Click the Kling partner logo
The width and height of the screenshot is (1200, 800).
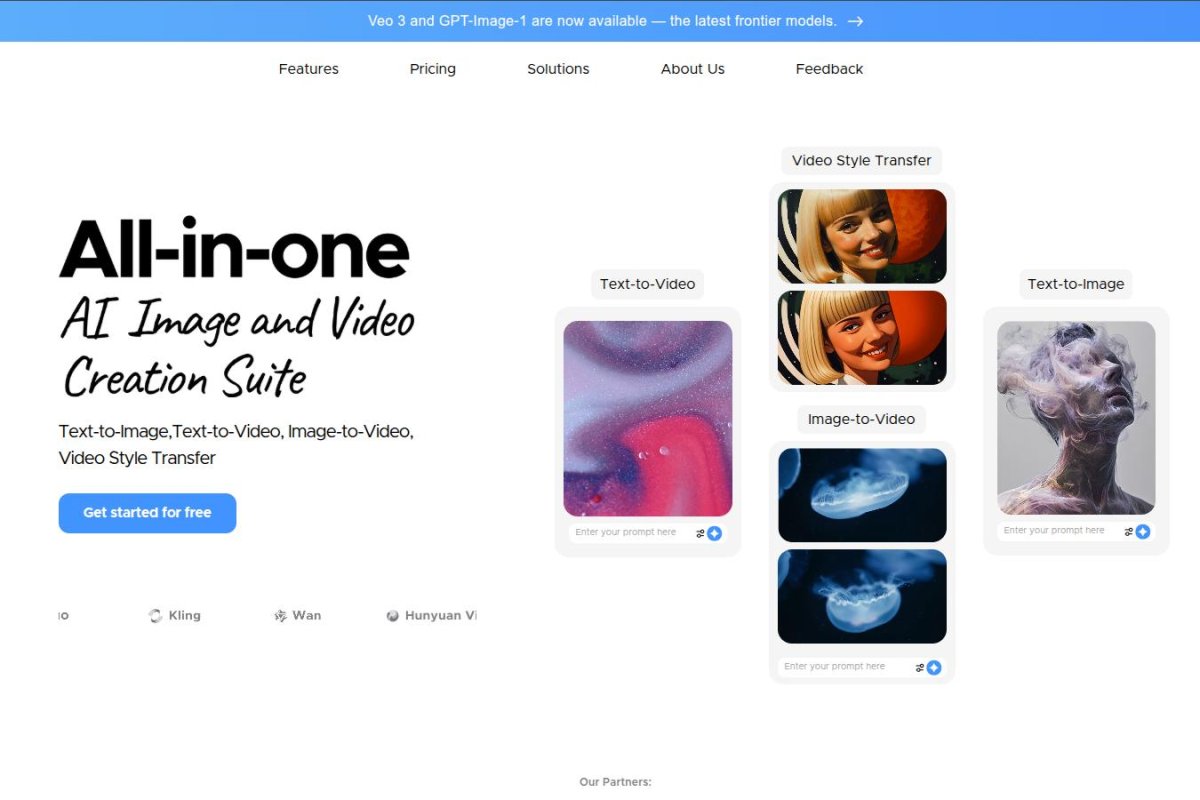(176, 615)
